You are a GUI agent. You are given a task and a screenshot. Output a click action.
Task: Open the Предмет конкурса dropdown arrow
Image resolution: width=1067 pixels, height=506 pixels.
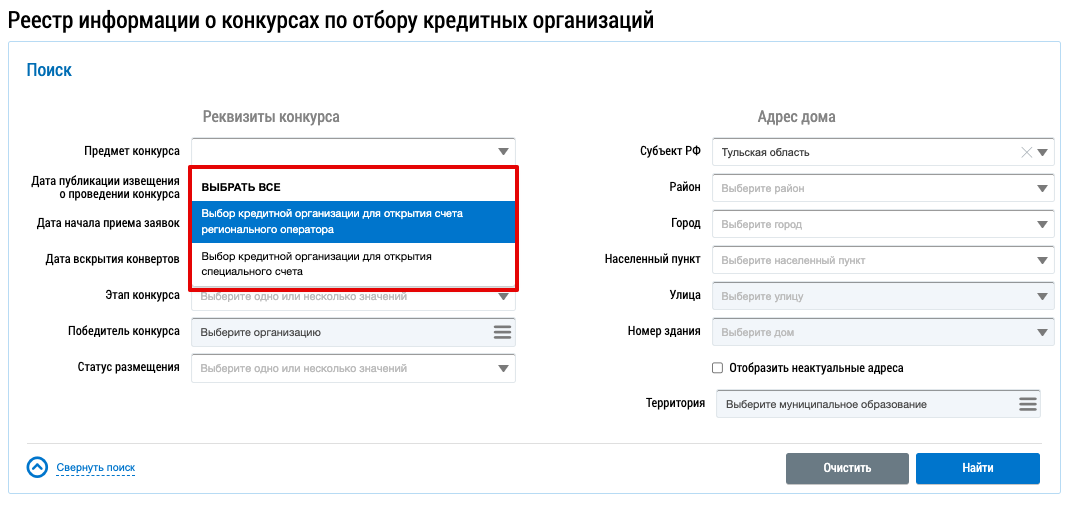pos(503,152)
